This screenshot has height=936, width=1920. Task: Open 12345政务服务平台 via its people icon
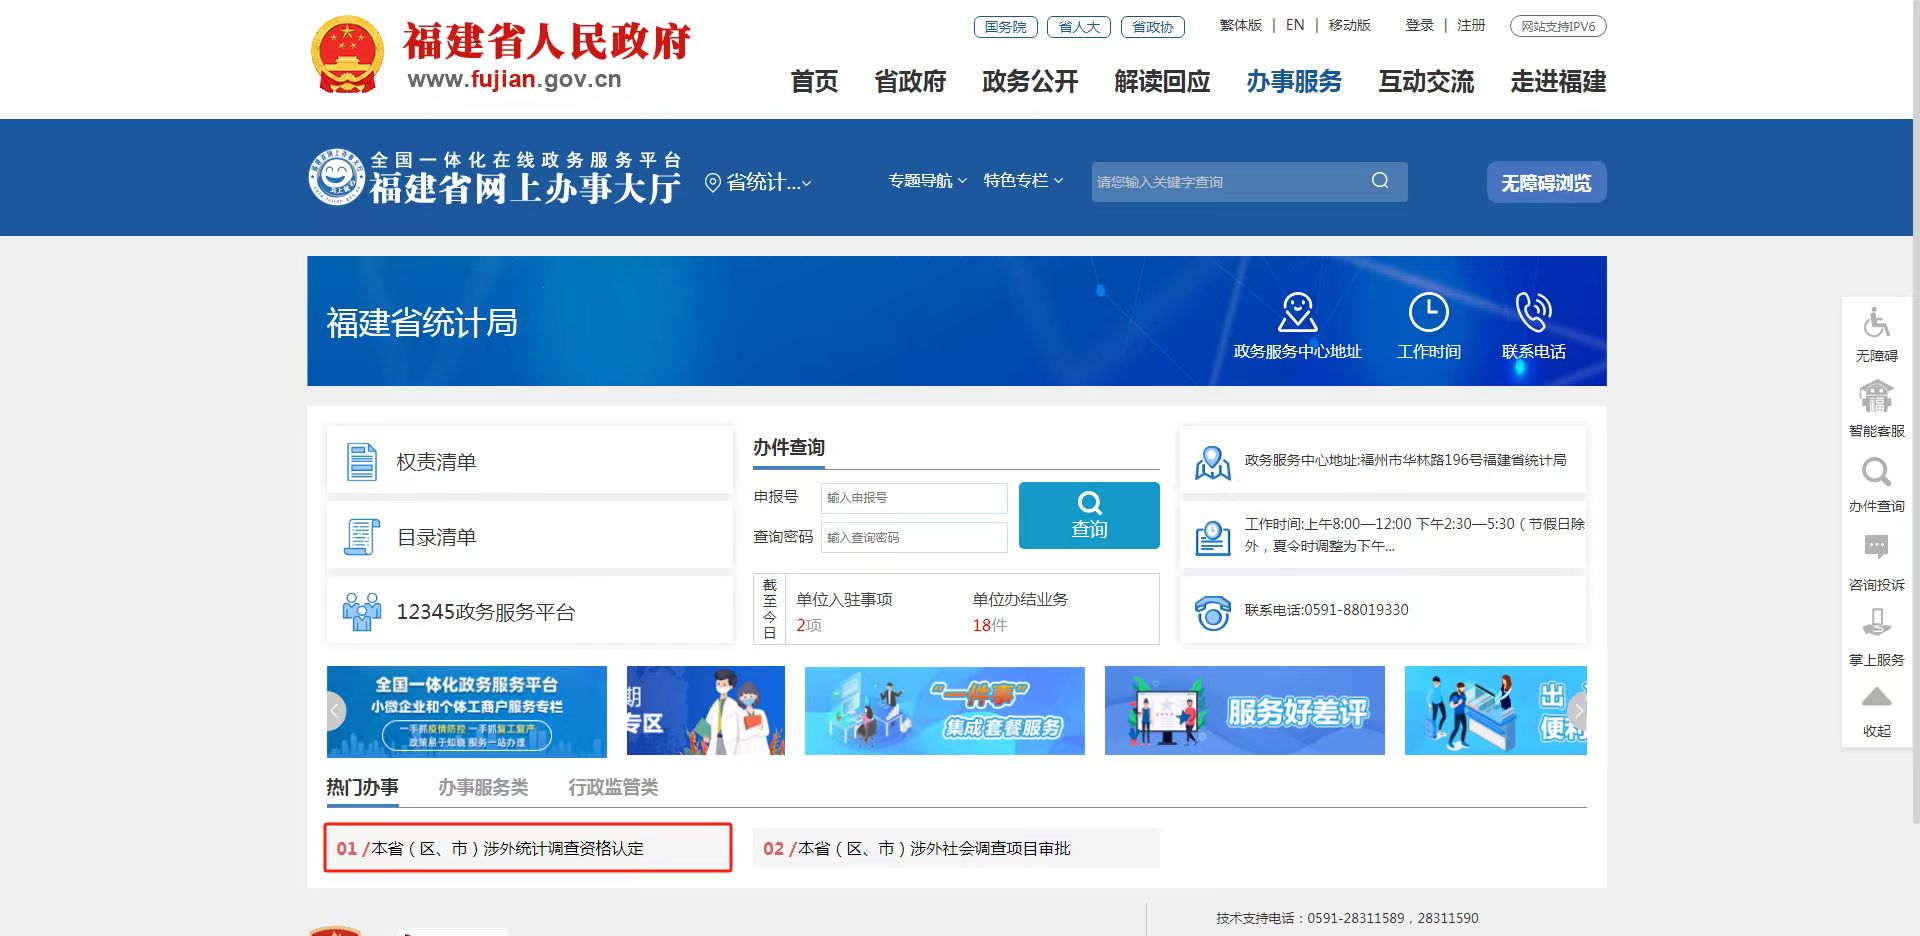361,610
